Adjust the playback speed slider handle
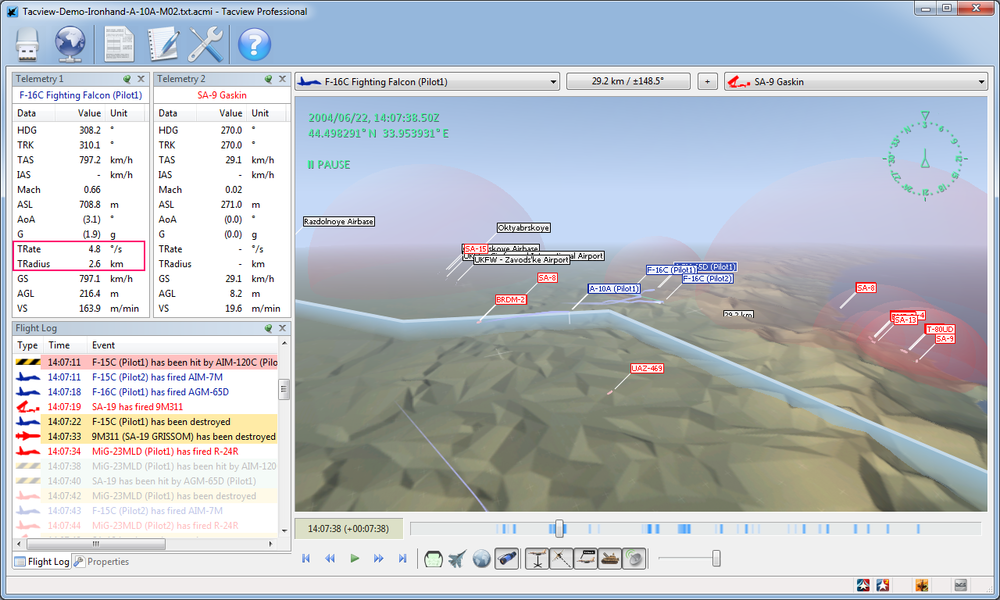Image resolution: width=1000 pixels, height=600 pixels. click(716, 559)
